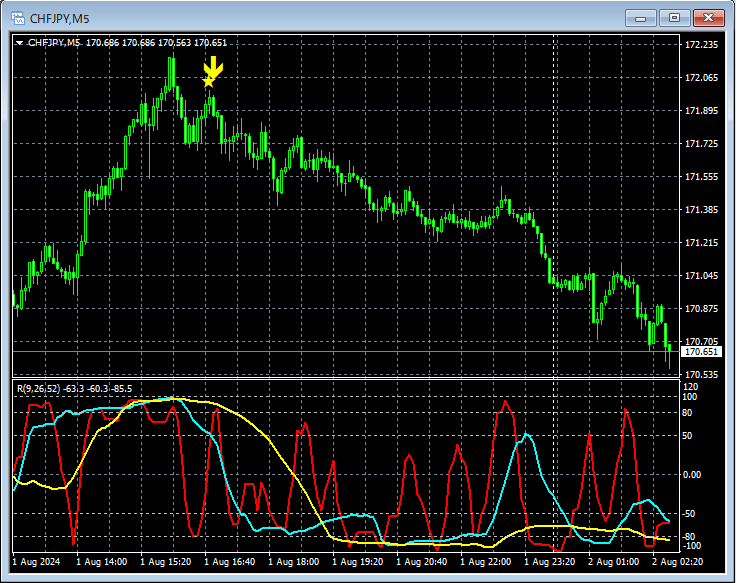Click the CHFJPY,M5 window title text
The height and width of the screenshot is (583, 737).
click(59, 19)
